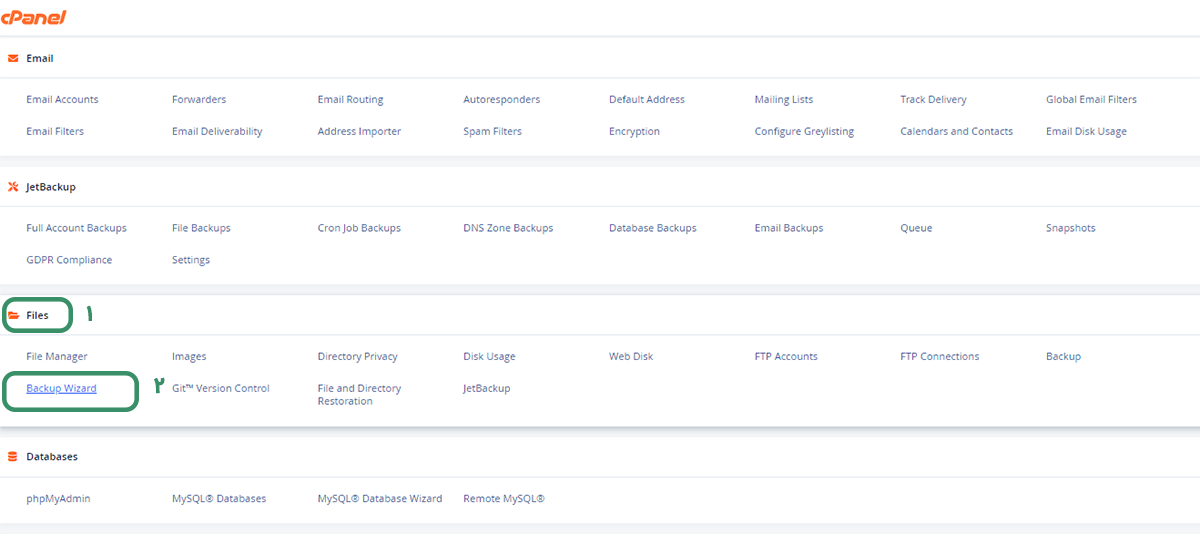1200x534 pixels.
Task: Click the JetBackup section icon
Action: pos(13,186)
